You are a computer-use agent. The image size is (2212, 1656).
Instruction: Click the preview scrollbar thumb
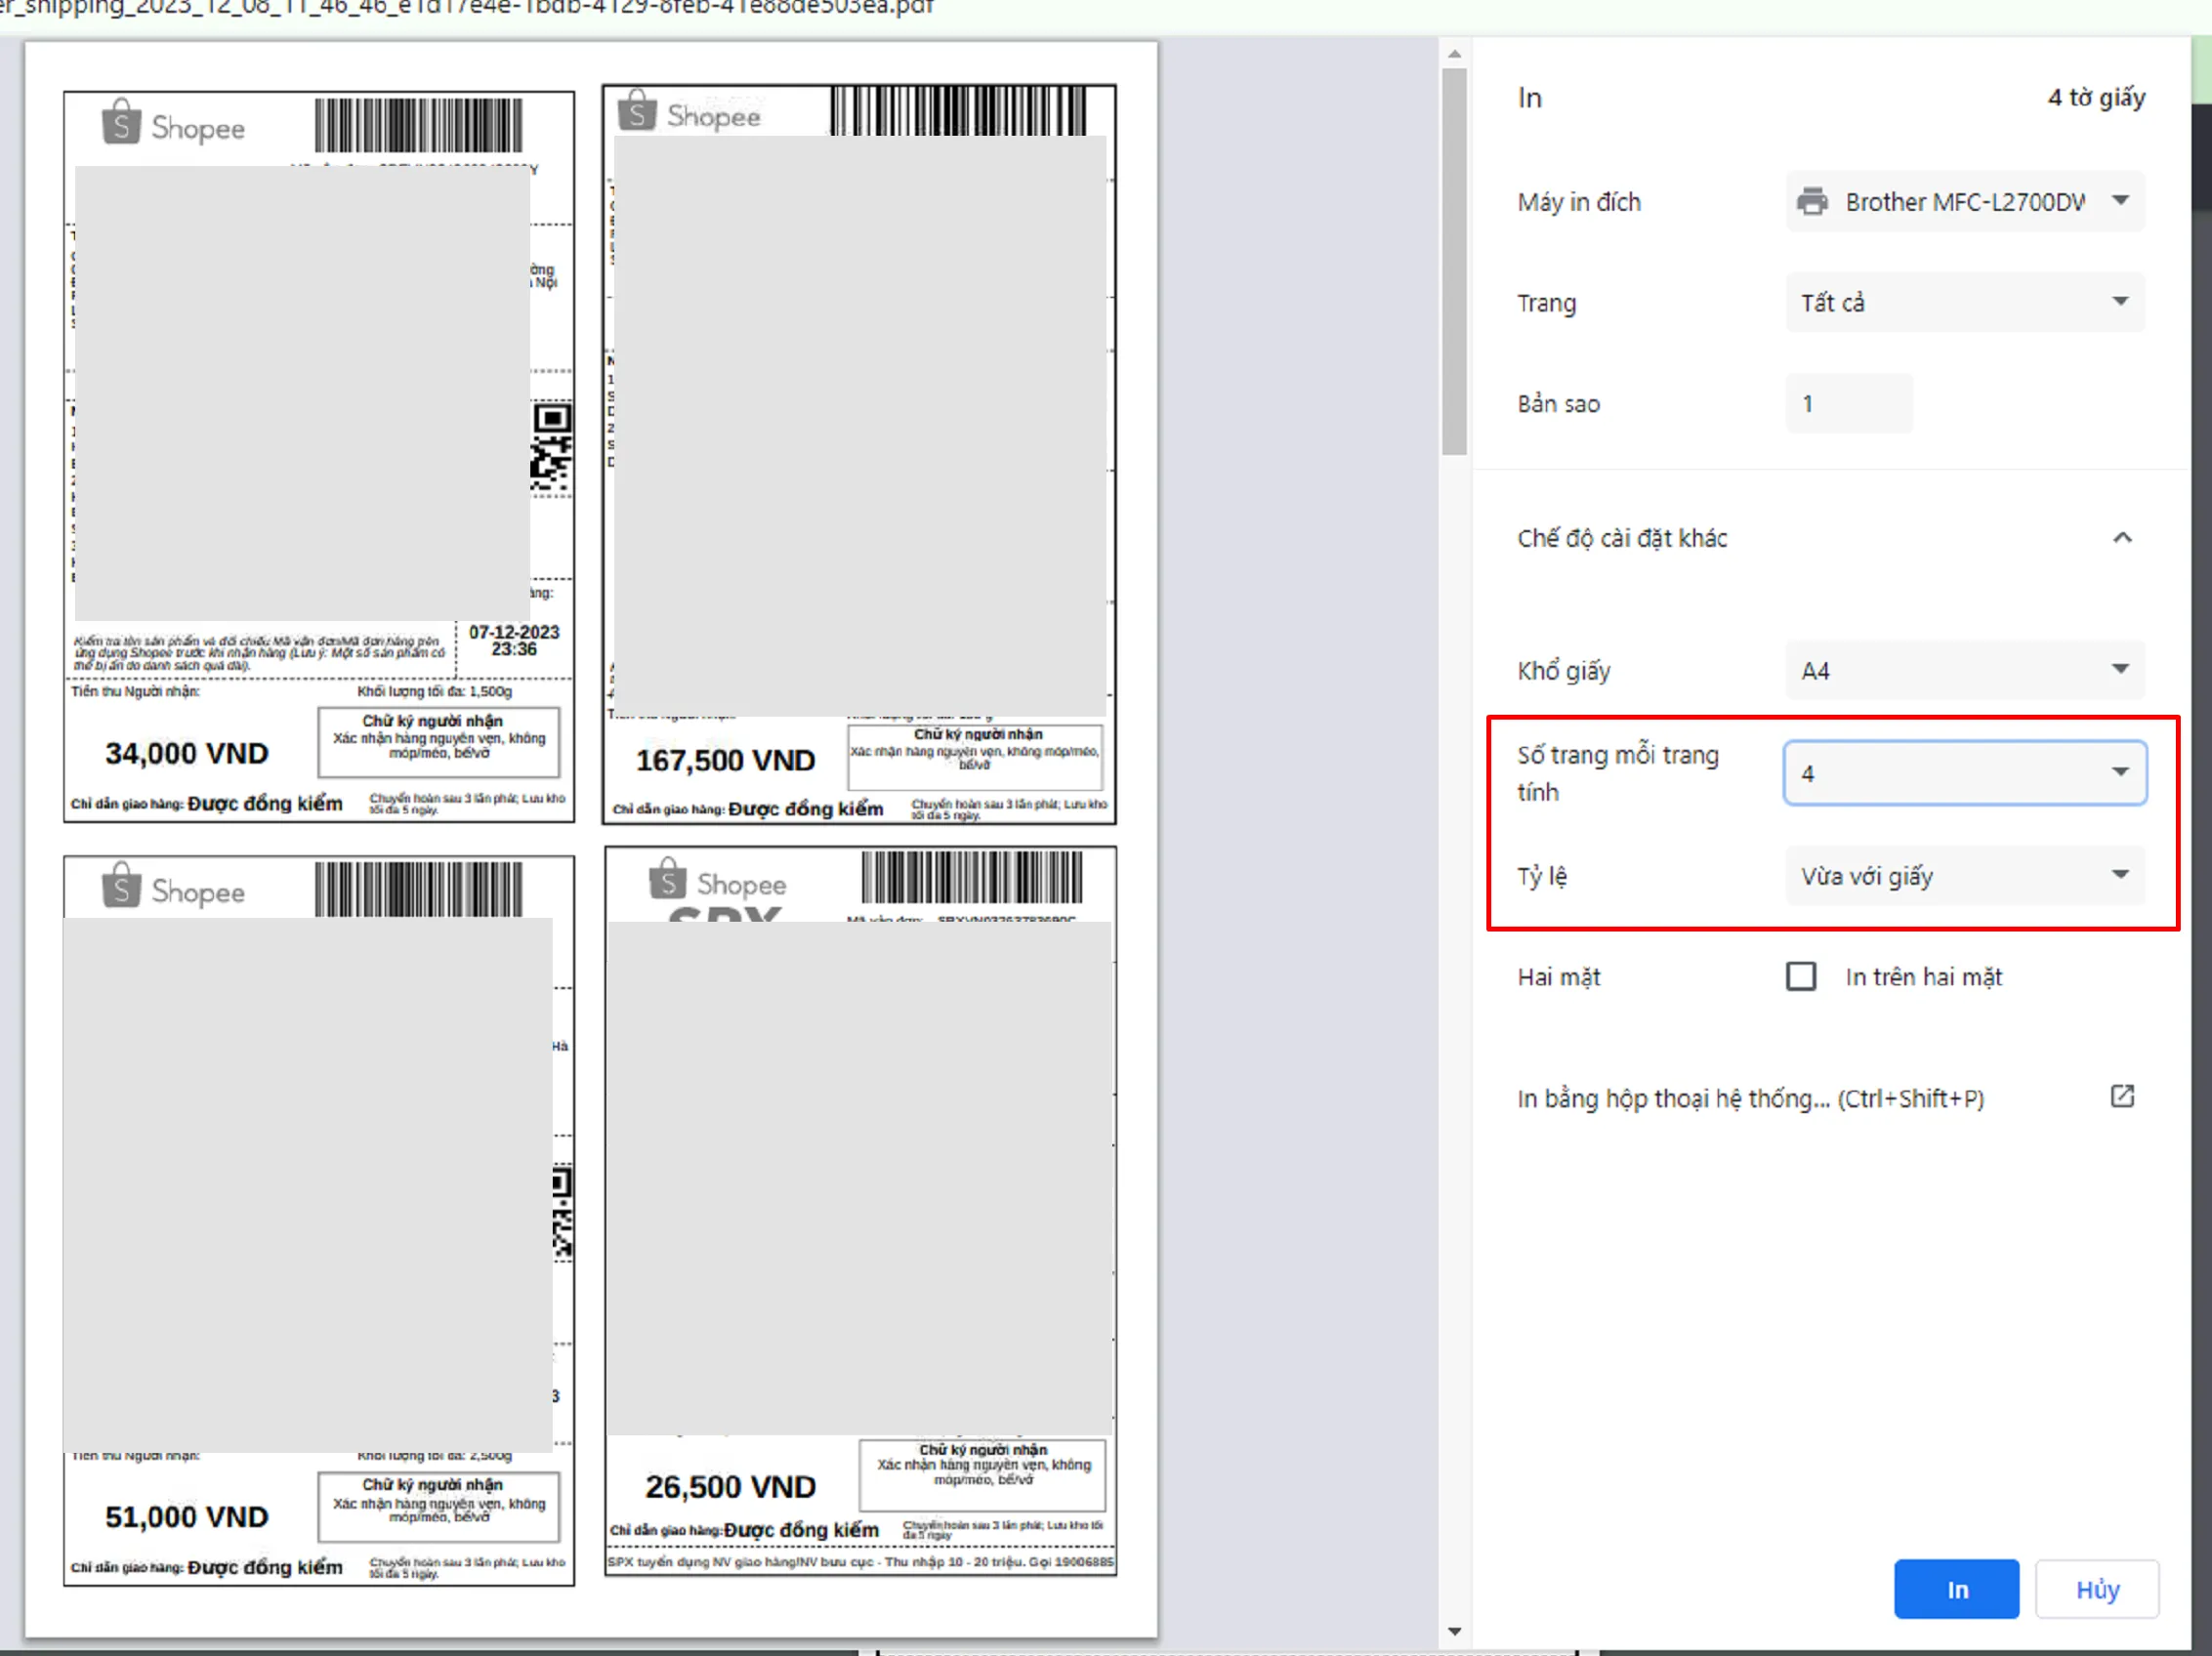[x=1455, y=262]
